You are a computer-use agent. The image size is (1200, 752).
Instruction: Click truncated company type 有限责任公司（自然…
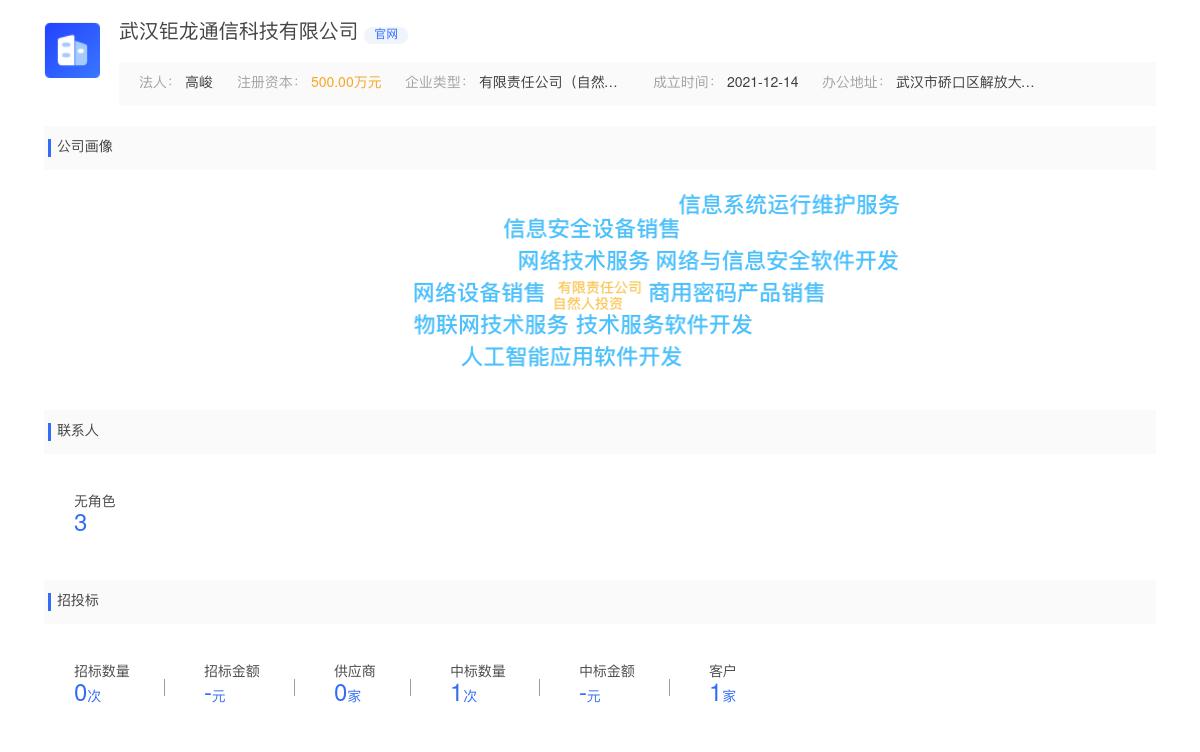[x=548, y=82]
